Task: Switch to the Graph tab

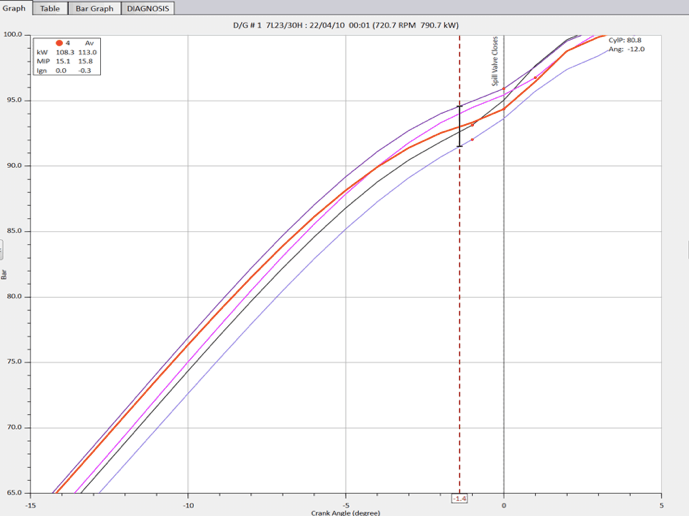Action: [x=15, y=8]
